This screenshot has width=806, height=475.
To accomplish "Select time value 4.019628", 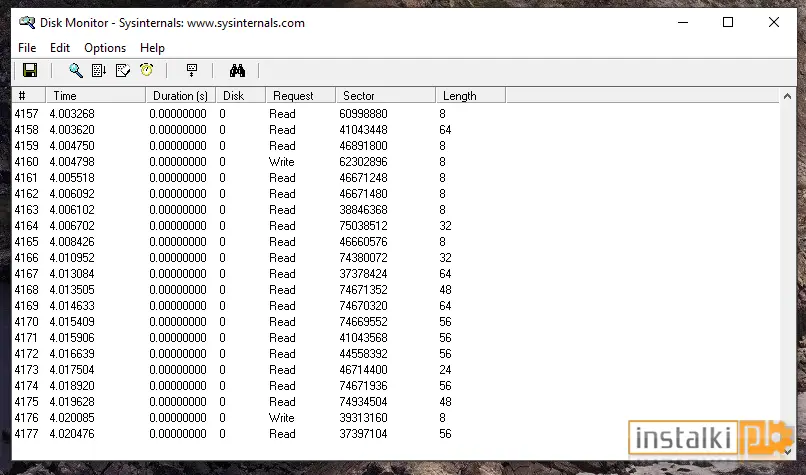I will coord(72,401).
